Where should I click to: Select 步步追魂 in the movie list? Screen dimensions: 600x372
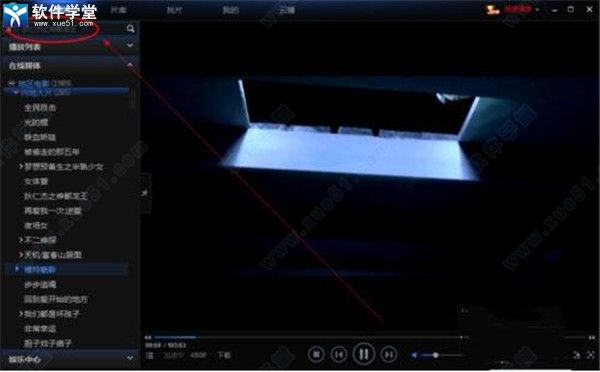tap(40, 284)
